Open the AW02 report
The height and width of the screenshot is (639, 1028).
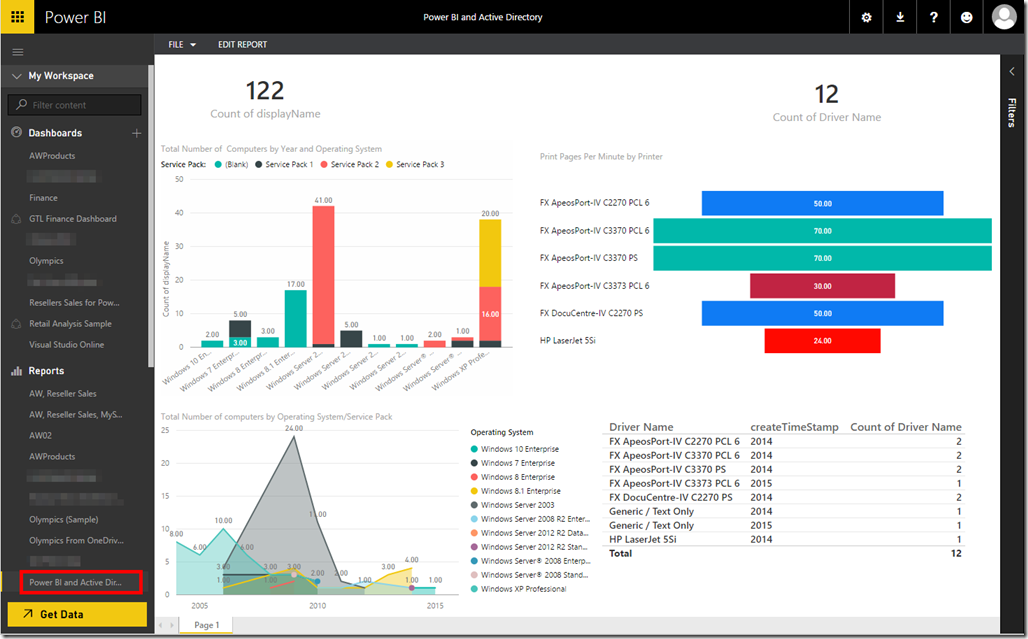click(40, 436)
